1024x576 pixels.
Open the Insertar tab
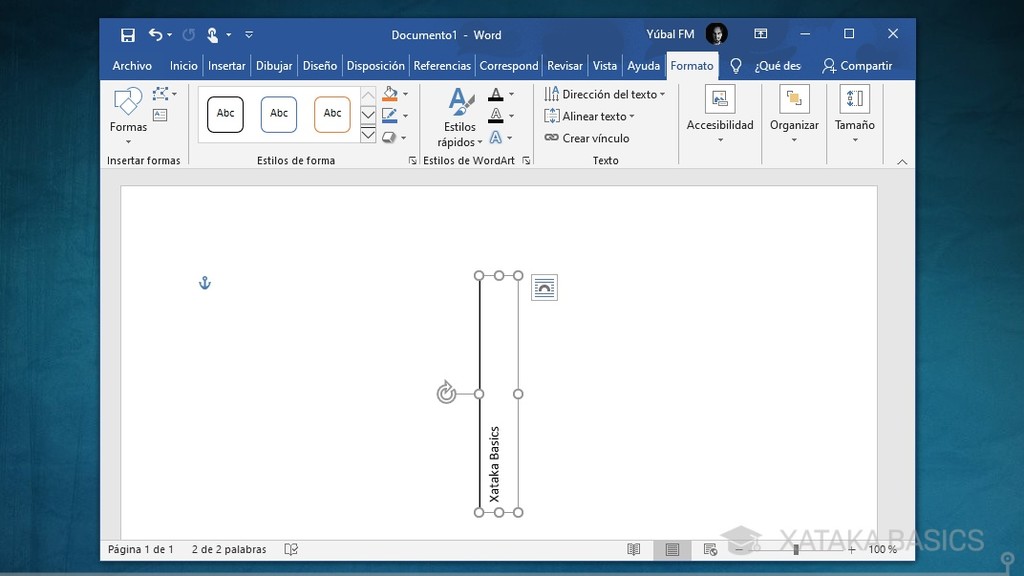(x=226, y=66)
